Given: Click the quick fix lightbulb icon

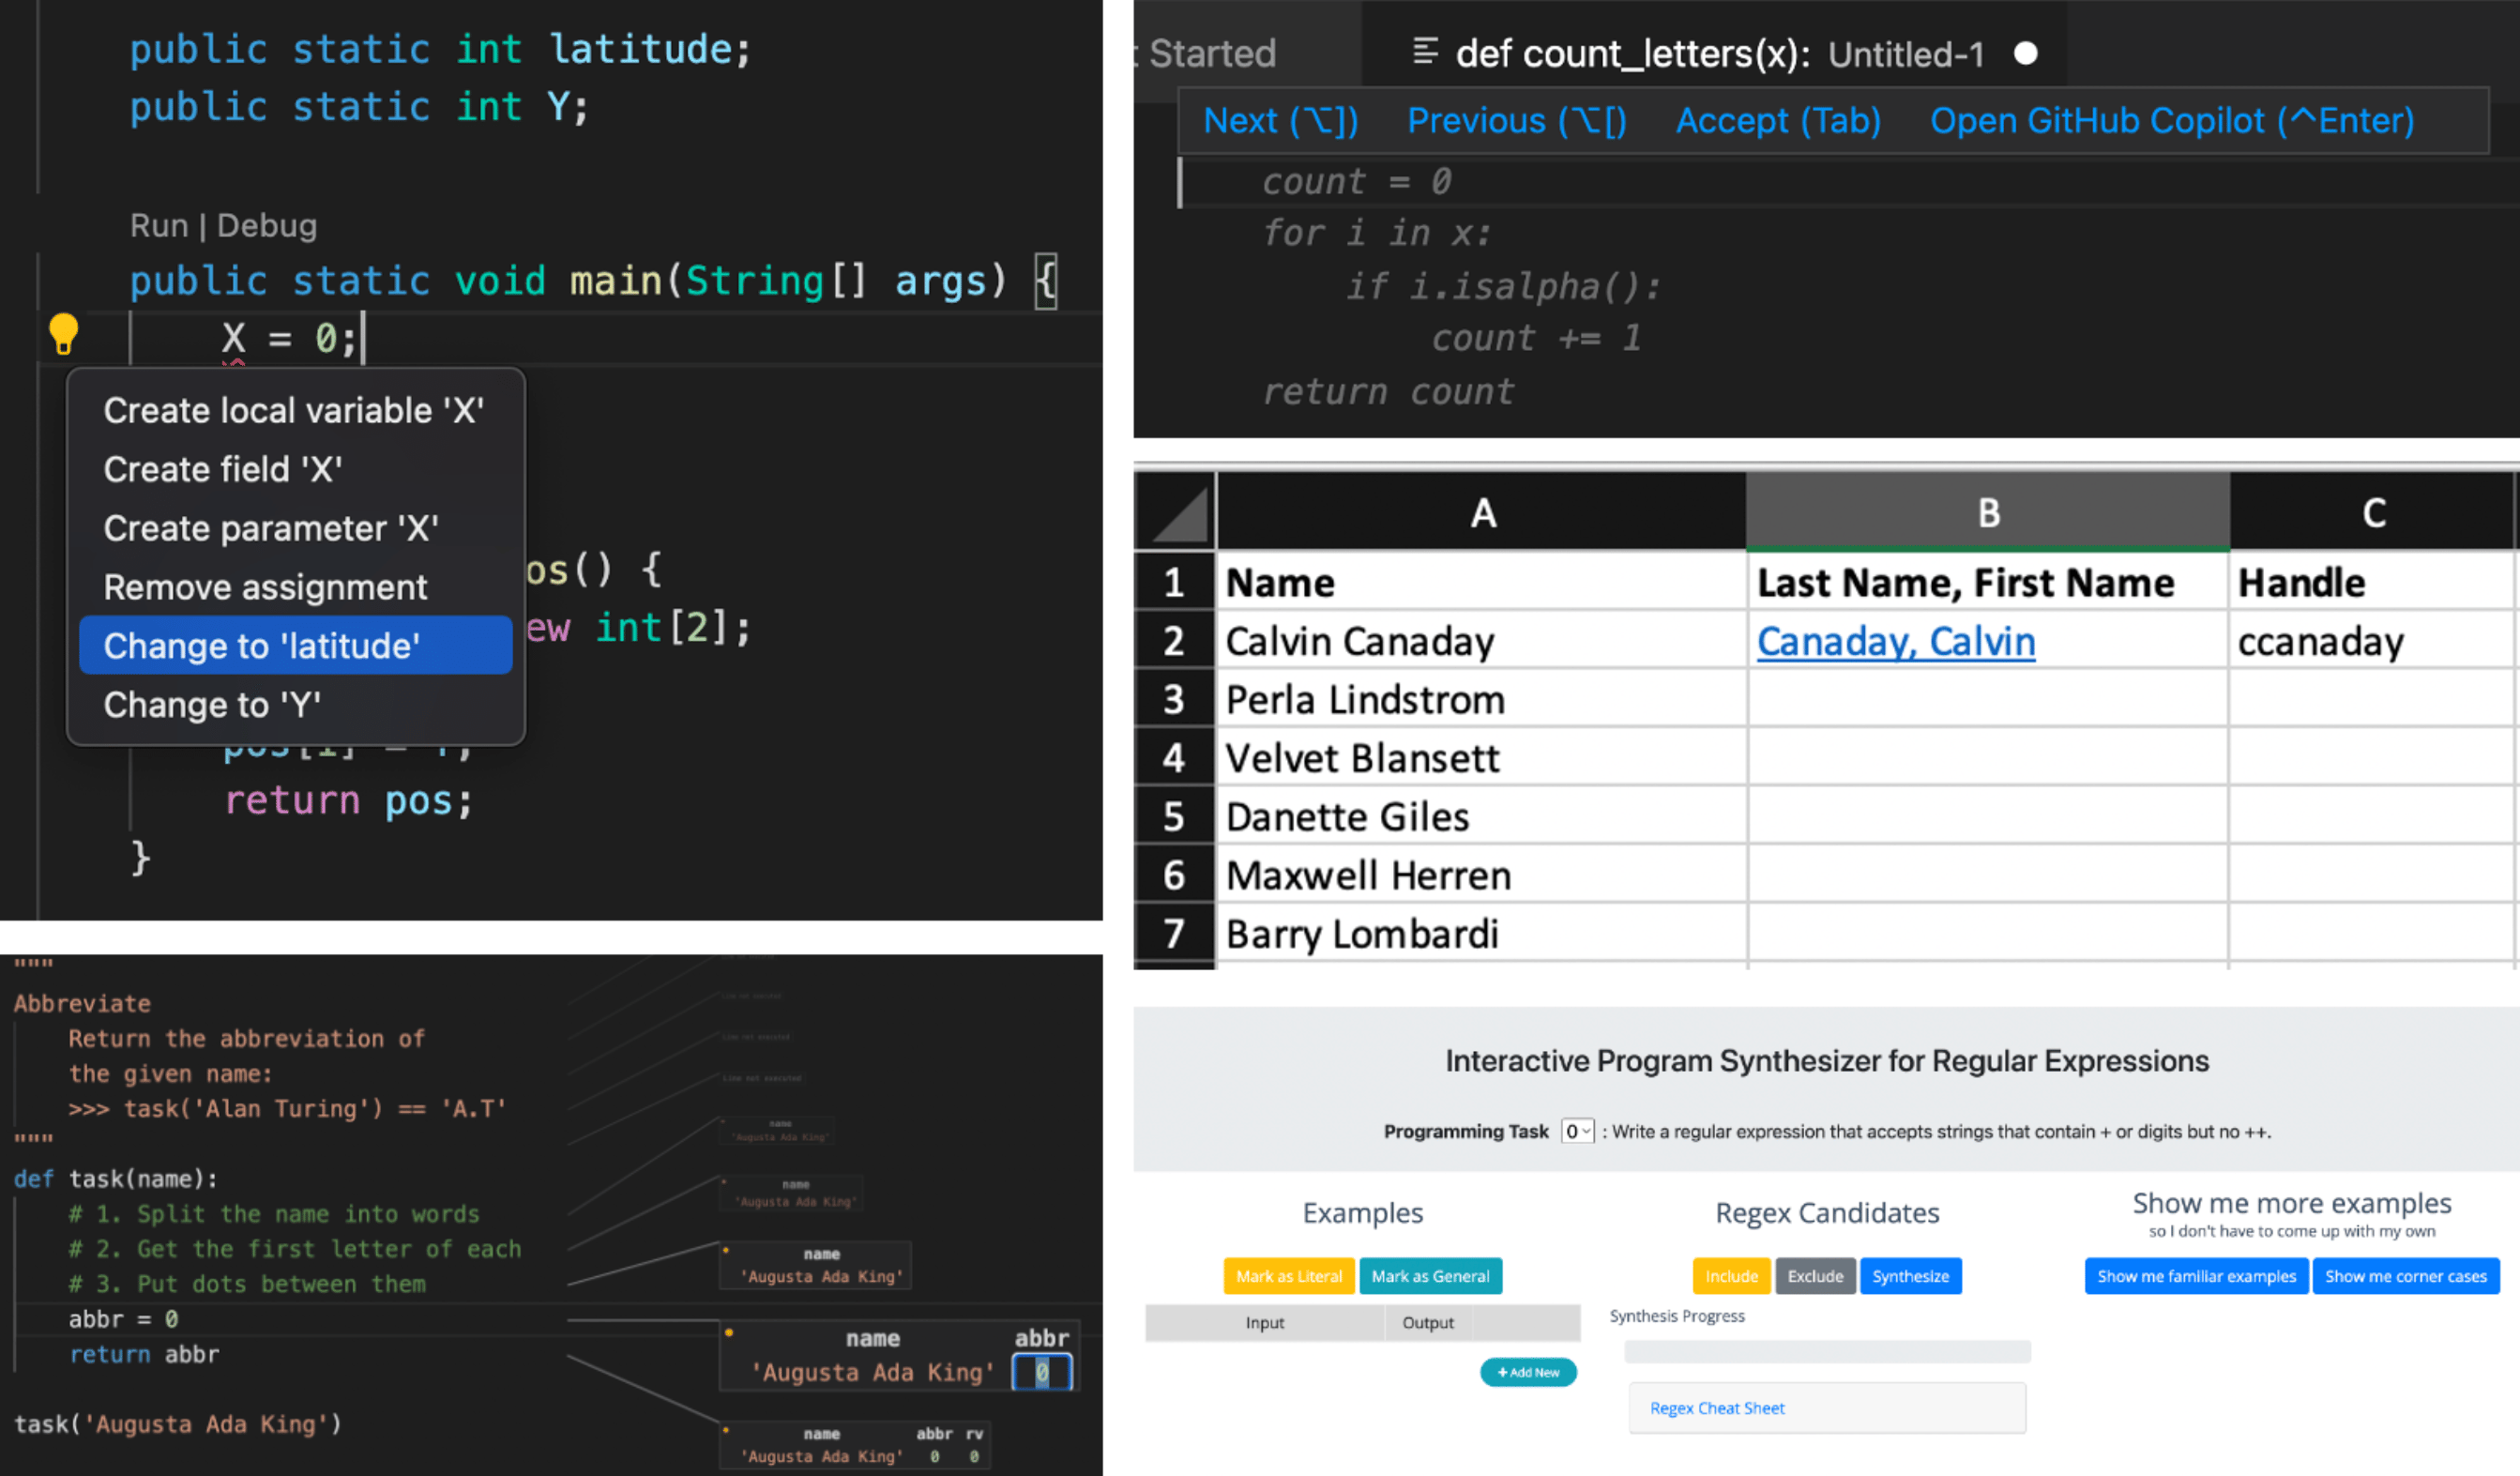Looking at the screenshot, I should (64, 335).
